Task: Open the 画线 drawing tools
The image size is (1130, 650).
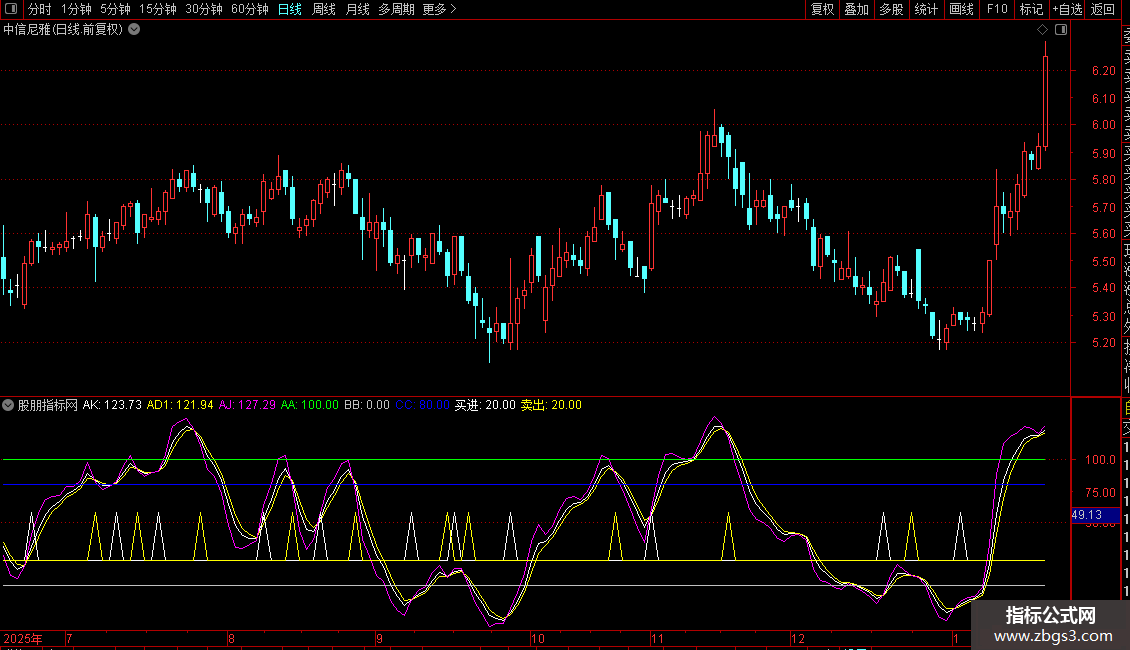Action: tap(961, 9)
